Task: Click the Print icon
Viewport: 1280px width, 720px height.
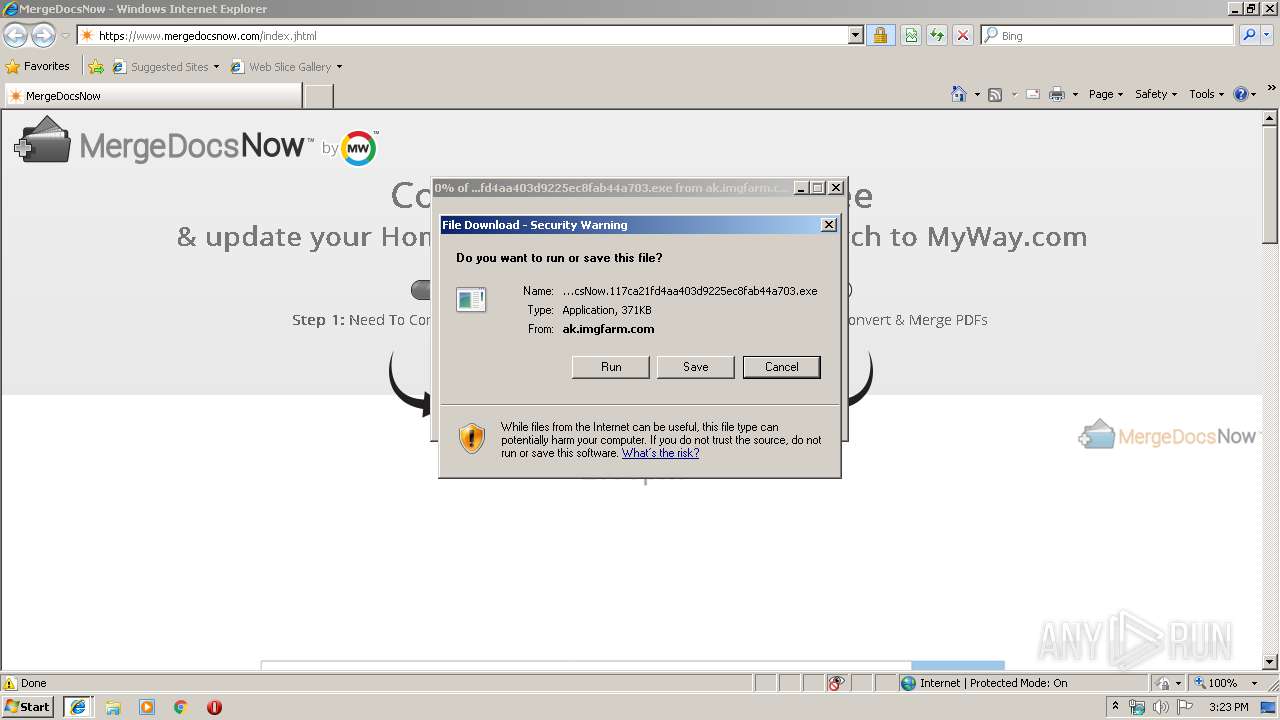Action: click(1057, 94)
